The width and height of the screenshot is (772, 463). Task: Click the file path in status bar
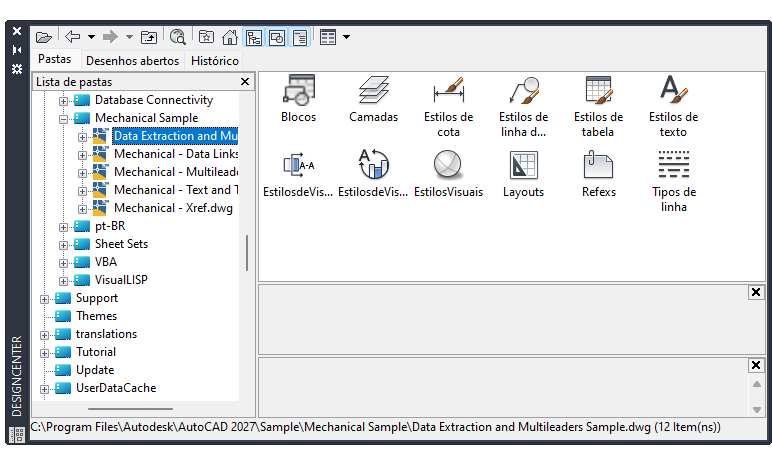pyautogui.click(x=375, y=427)
